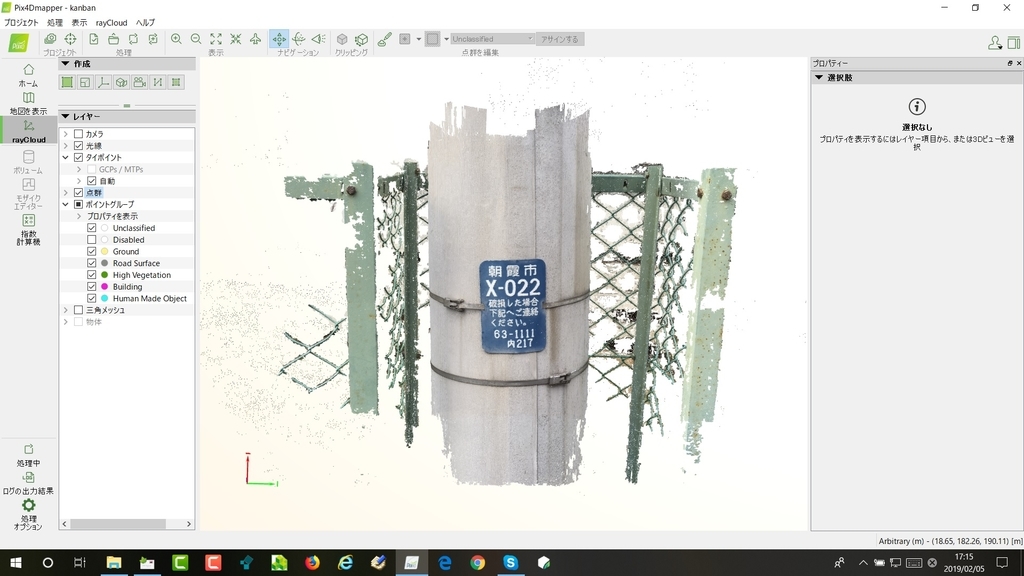Open 処理オプション processing options gear
The image size is (1024, 576).
28,514
